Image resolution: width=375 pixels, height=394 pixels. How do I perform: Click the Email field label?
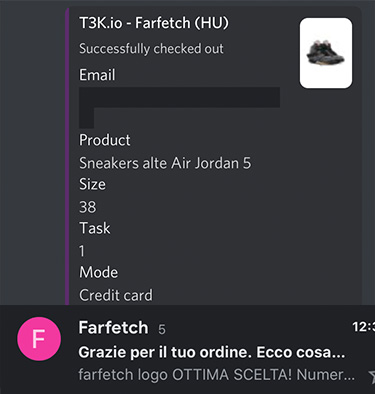tap(97, 75)
